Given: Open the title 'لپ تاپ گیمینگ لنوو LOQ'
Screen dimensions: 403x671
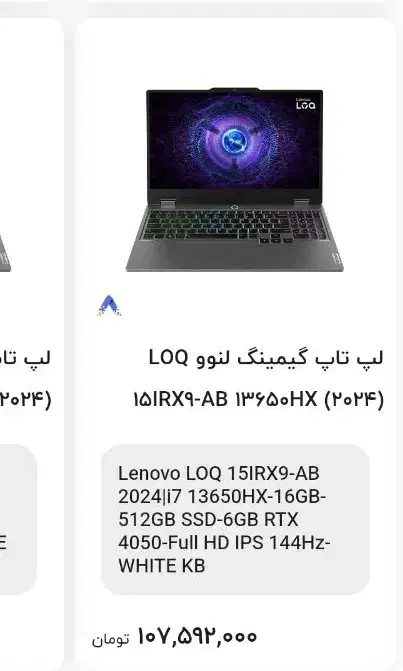Looking at the screenshot, I should [266, 358].
